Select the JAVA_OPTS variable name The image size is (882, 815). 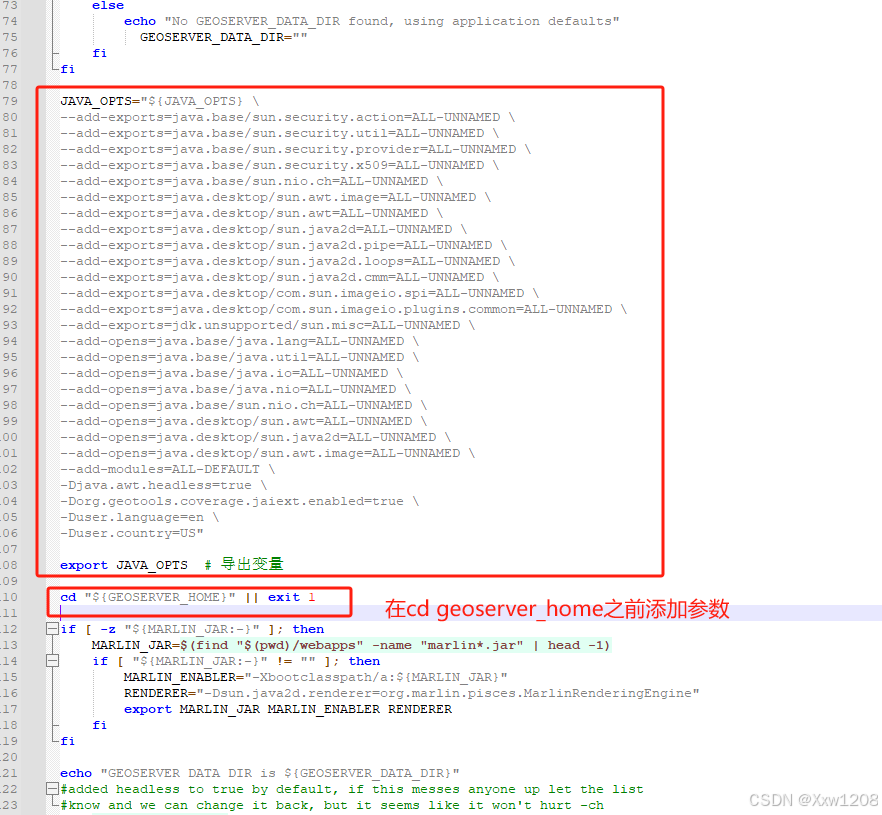pos(97,100)
